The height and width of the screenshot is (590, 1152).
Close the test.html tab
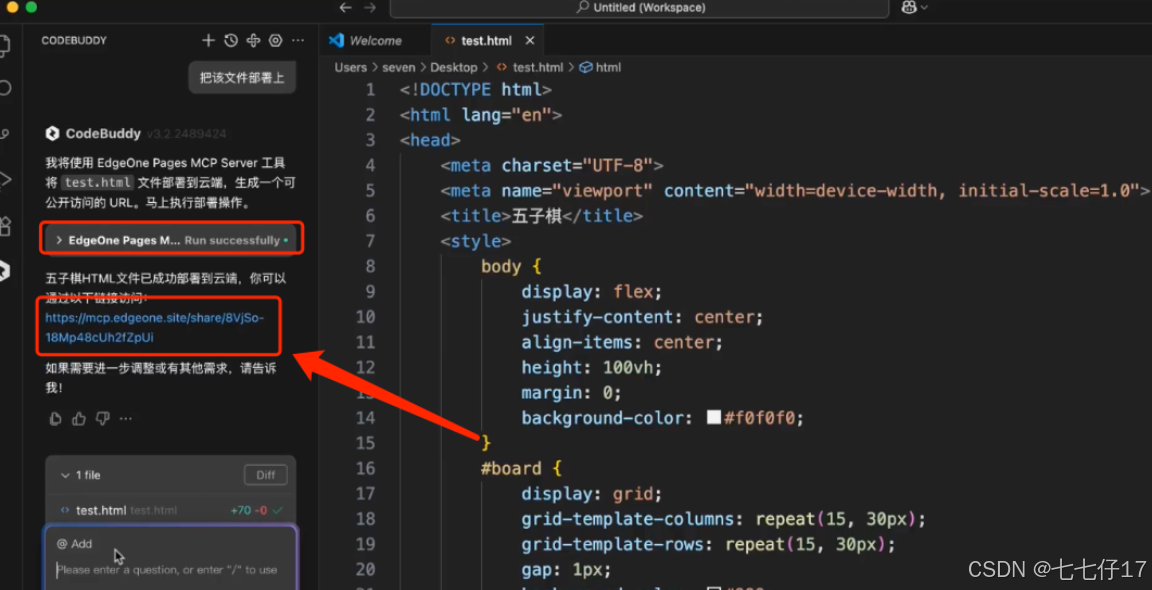click(530, 40)
